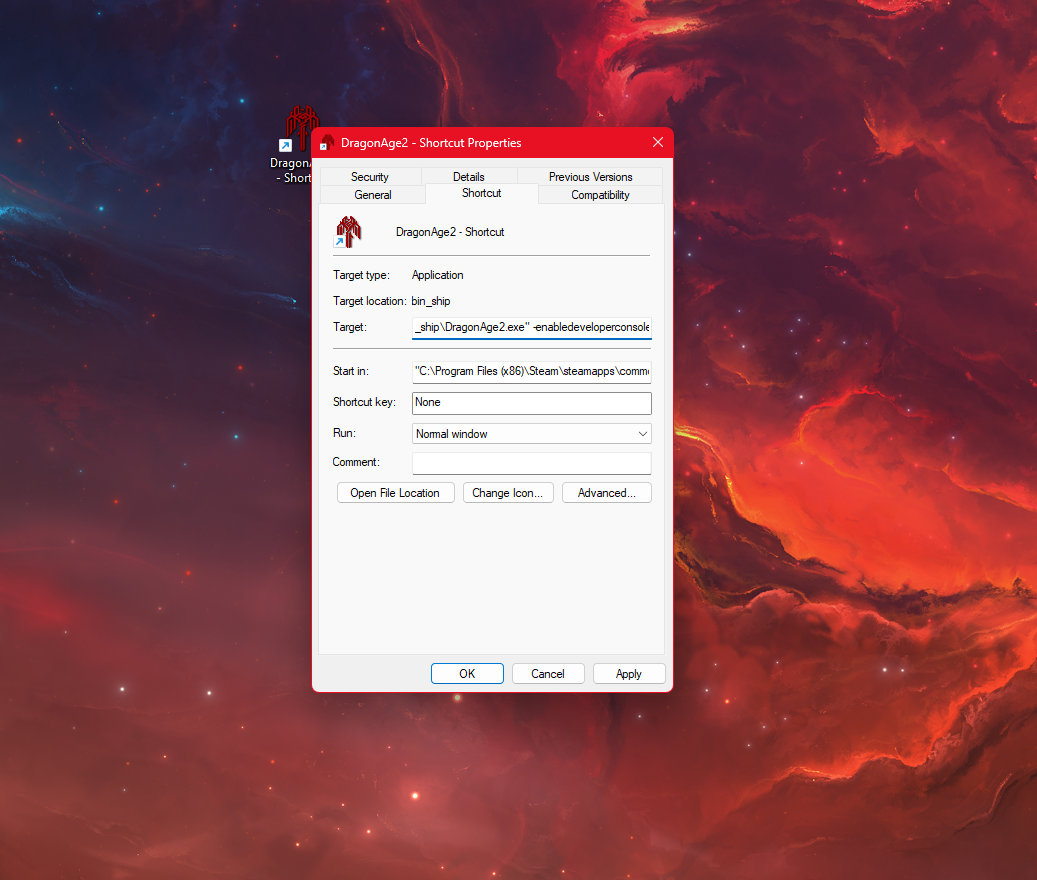Click the 'Application' target type value
The width and height of the screenshot is (1037, 880).
[x=437, y=275]
